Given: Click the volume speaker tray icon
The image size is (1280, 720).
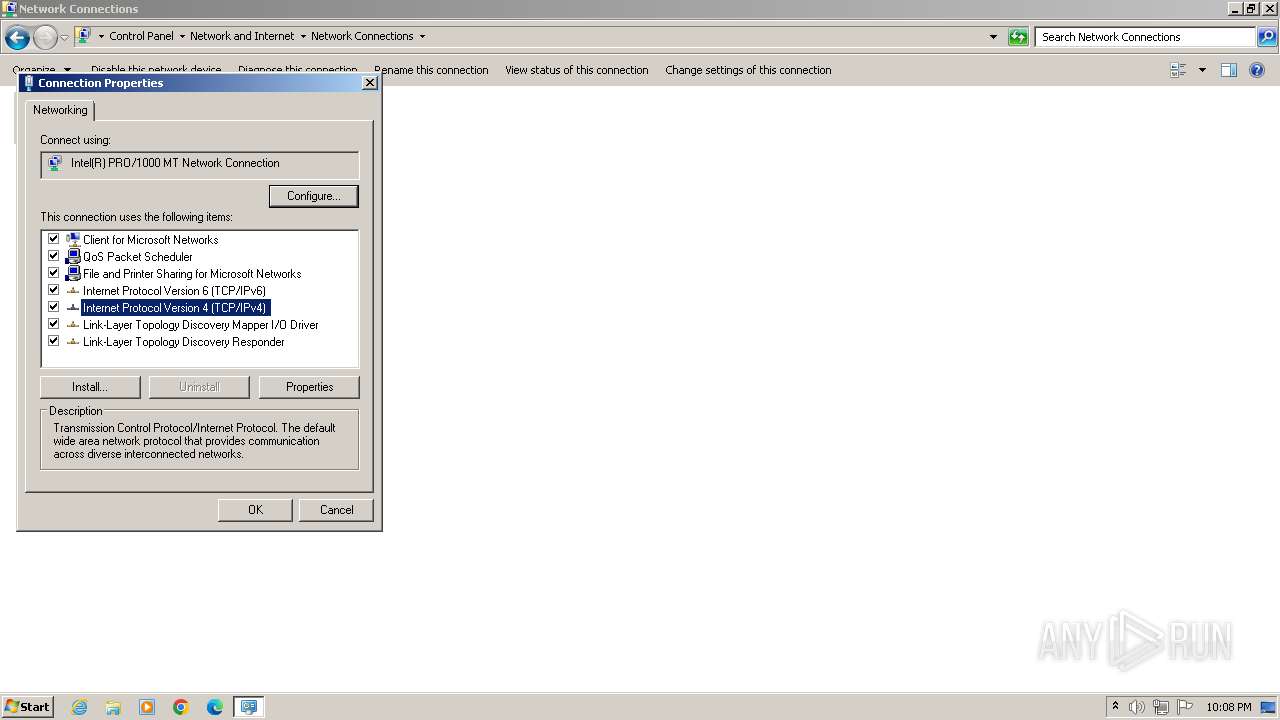Looking at the screenshot, I should [1137, 707].
